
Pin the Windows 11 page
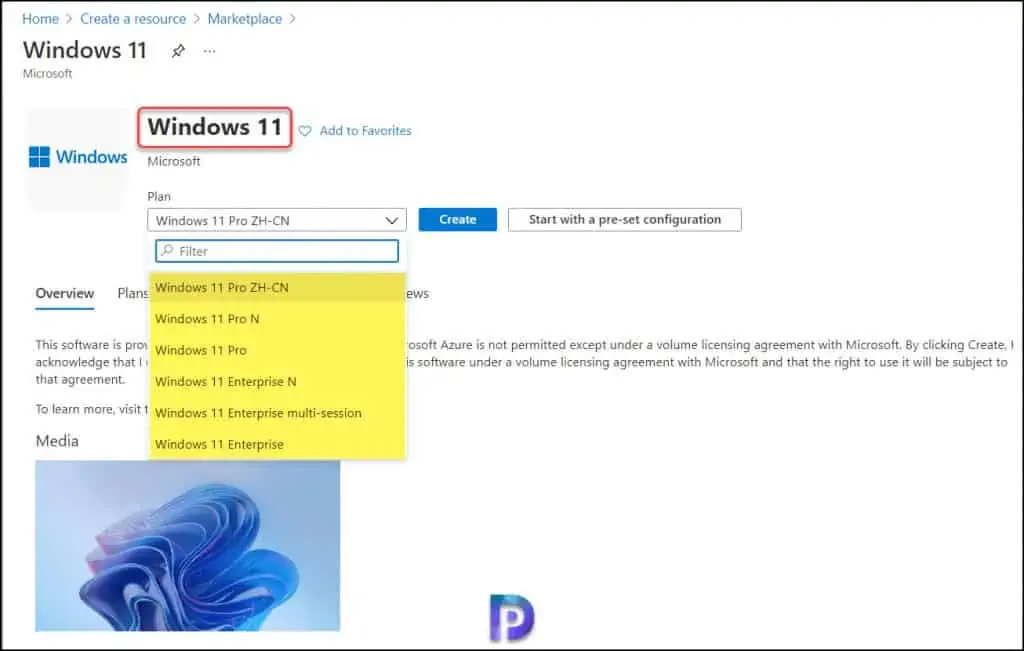pos(178,51)
